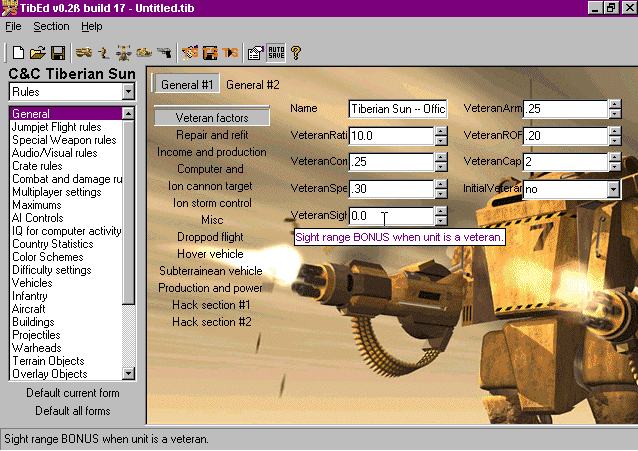Viewport: 638px width, 451px height.
Task: Click the Veteran factors button
Action: 212,118
